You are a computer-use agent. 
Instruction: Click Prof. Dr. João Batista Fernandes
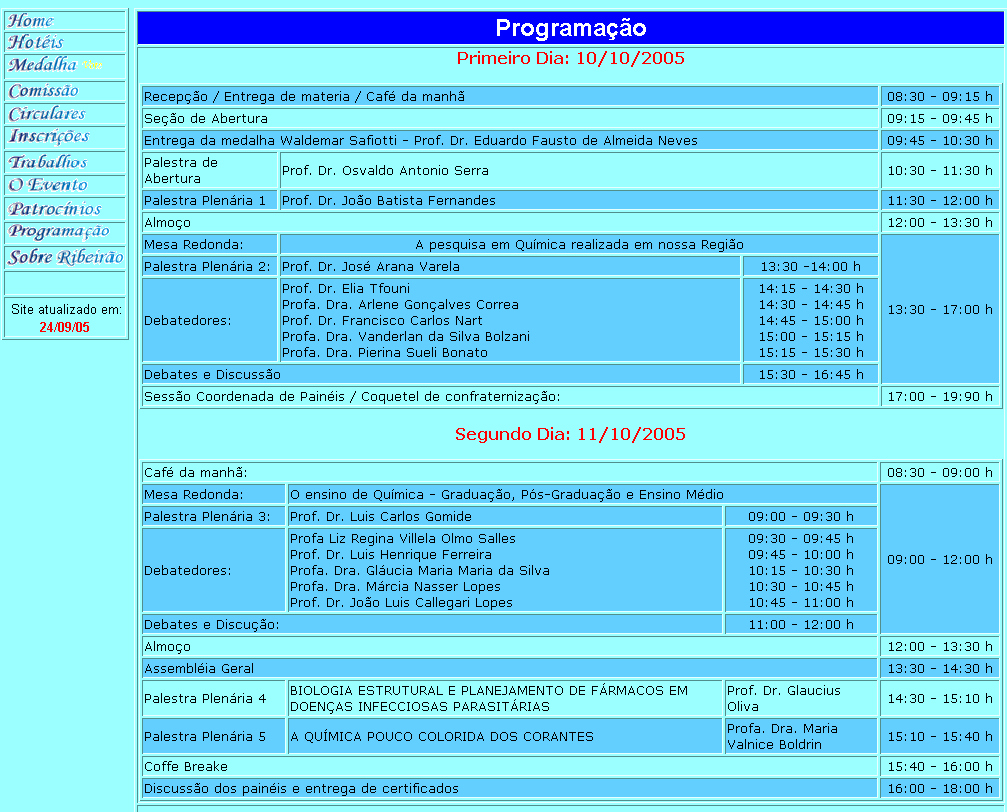[x=389, y=200]
